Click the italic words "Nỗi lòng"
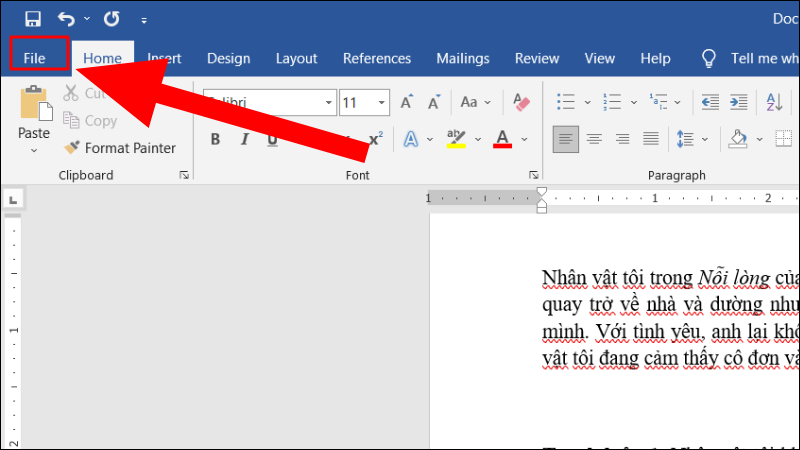This screenshot has height=450, width=800. [734, 278]
